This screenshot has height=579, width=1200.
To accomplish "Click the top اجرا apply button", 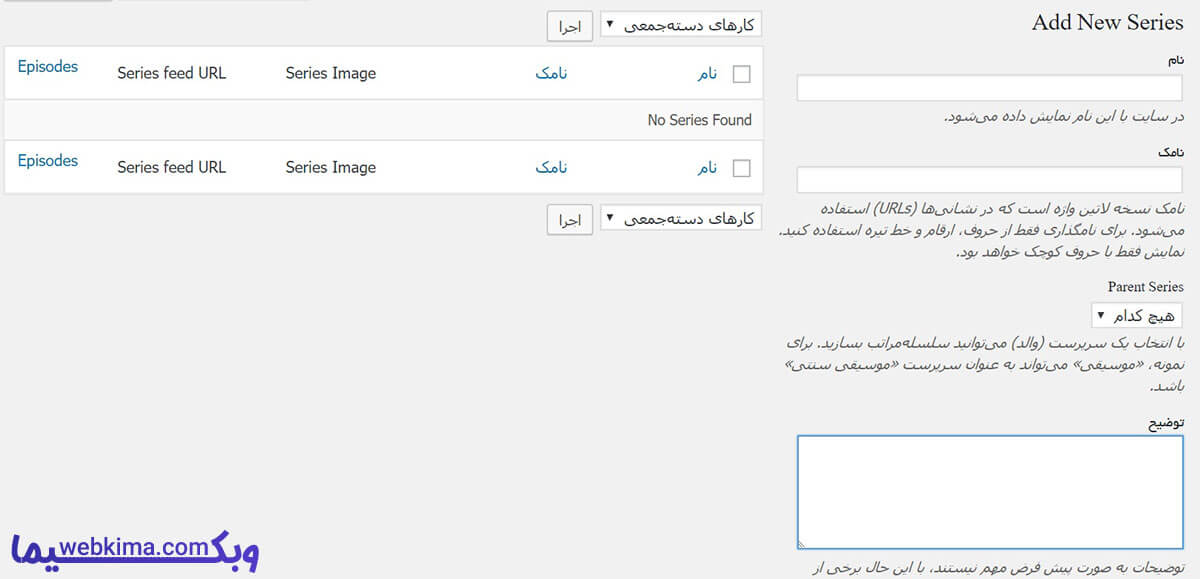I will coord(570,26).
